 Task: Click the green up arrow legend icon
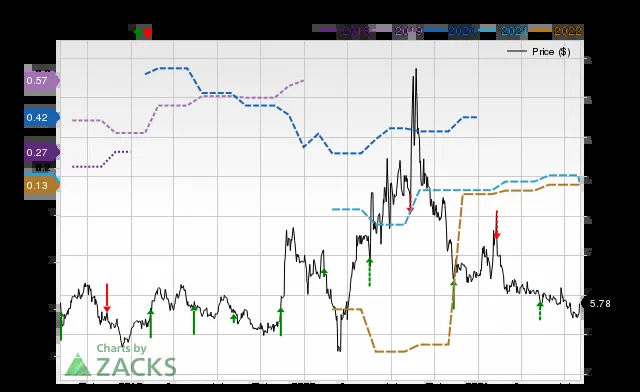(138, 32)
